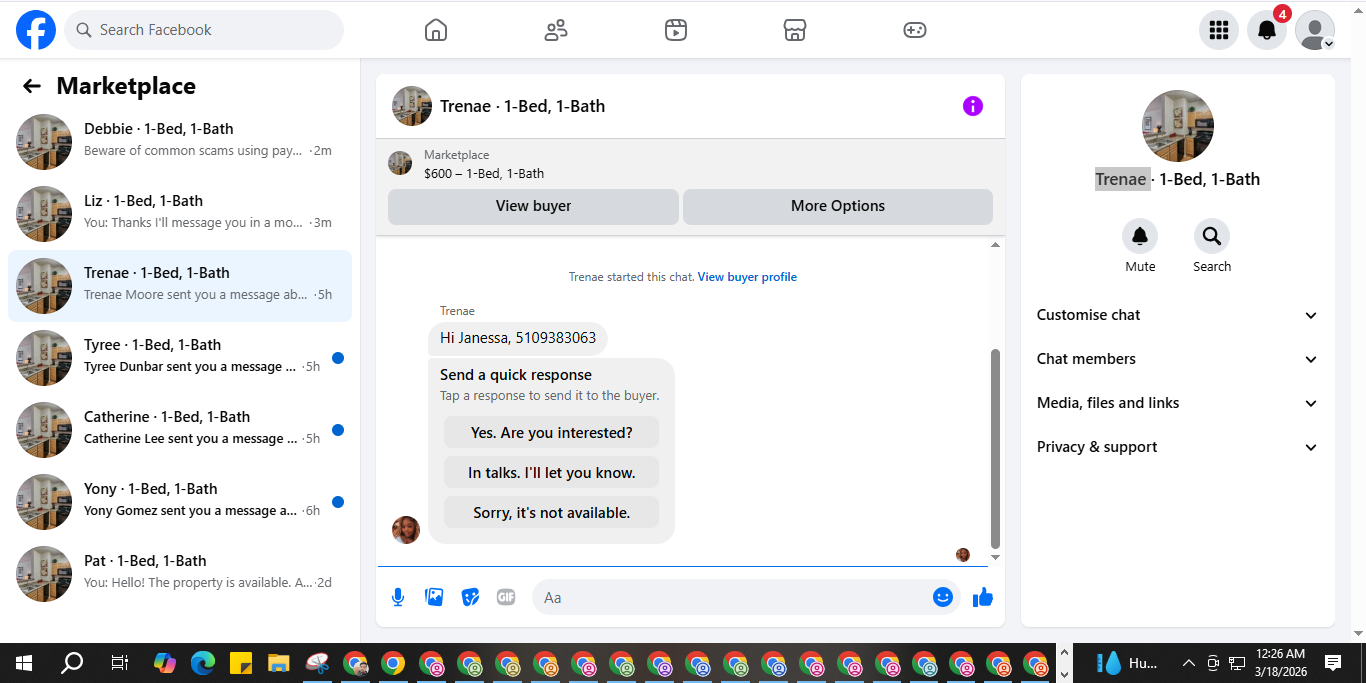The width and height of the screenshot is (1366, 683).
Task: Send a thumbs-up like
Action: click(x=983, y=597)
